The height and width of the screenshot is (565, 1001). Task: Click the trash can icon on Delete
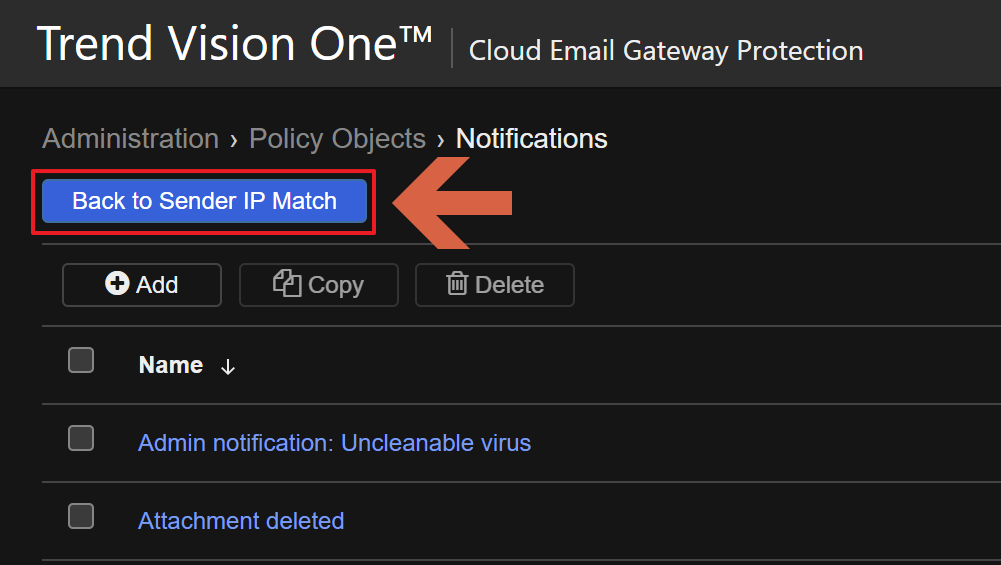tap(457, 284)
